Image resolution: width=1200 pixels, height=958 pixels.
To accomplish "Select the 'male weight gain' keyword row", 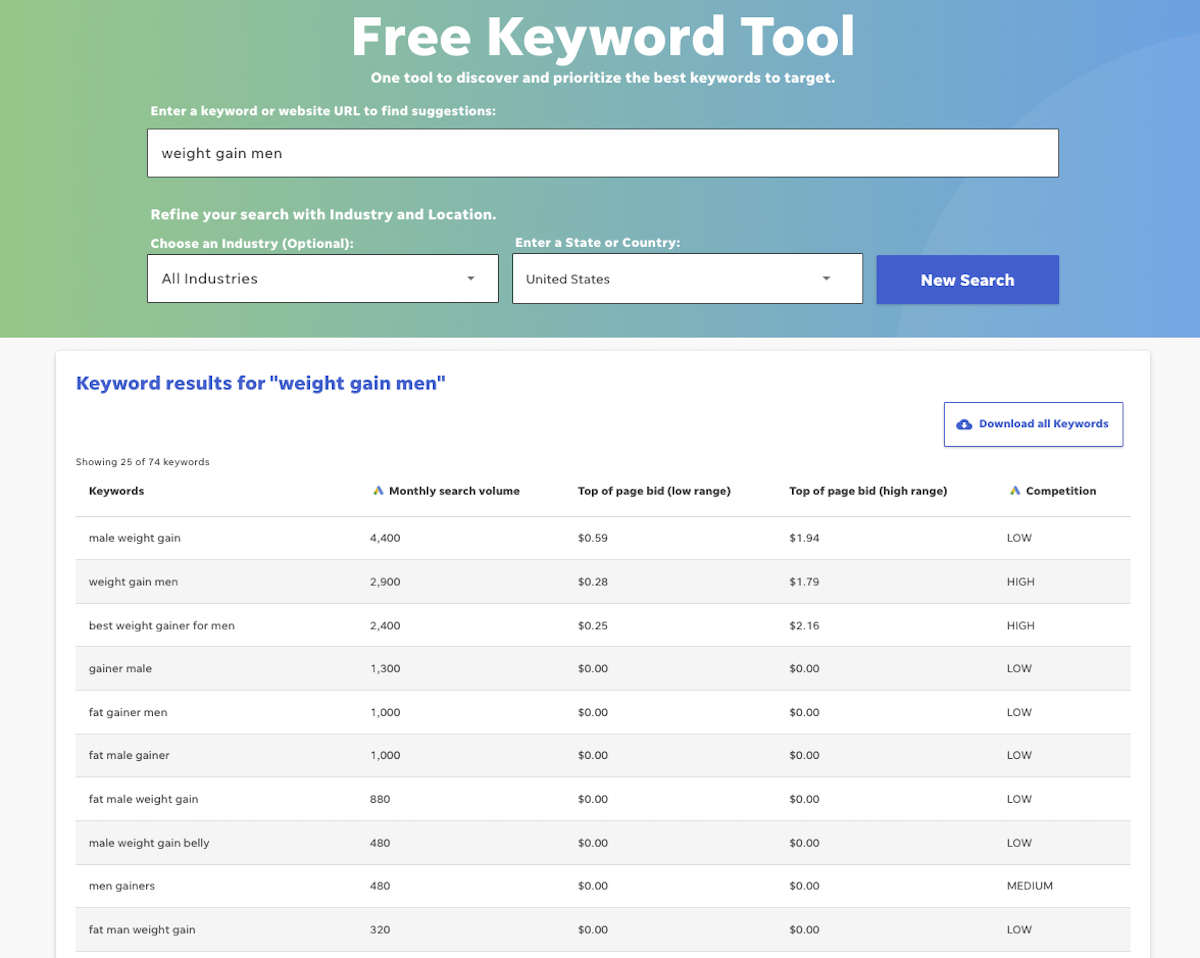I will click(134, 538).
